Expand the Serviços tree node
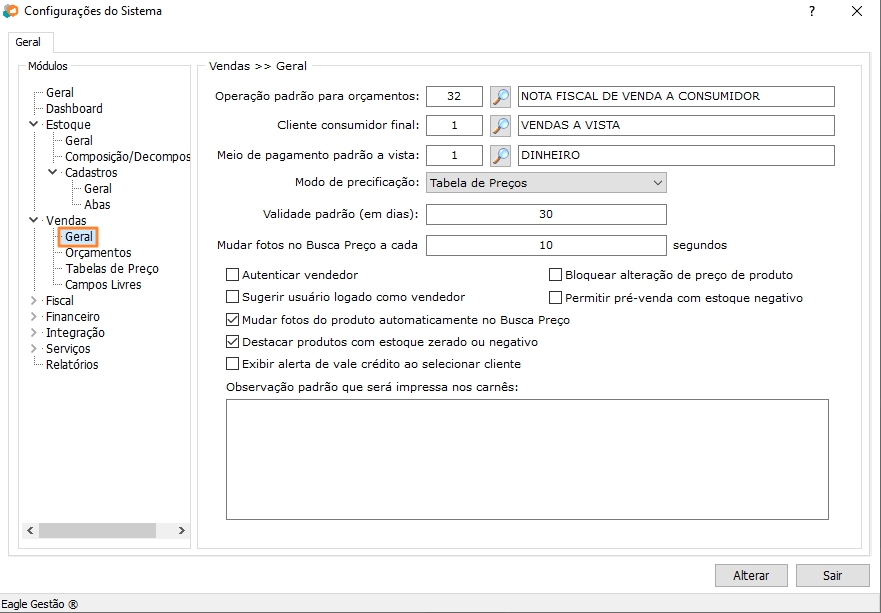The width and height of the screenshot is (881, 613). [34, 348]
